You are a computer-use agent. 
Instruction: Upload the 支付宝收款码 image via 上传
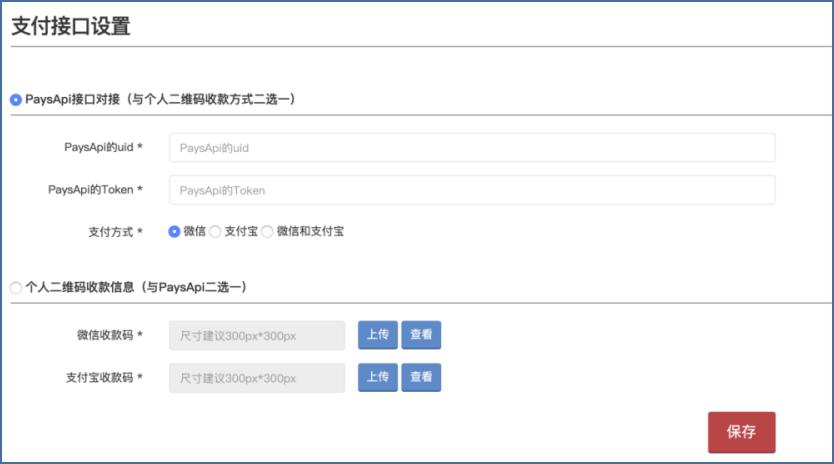coord(378,377)
